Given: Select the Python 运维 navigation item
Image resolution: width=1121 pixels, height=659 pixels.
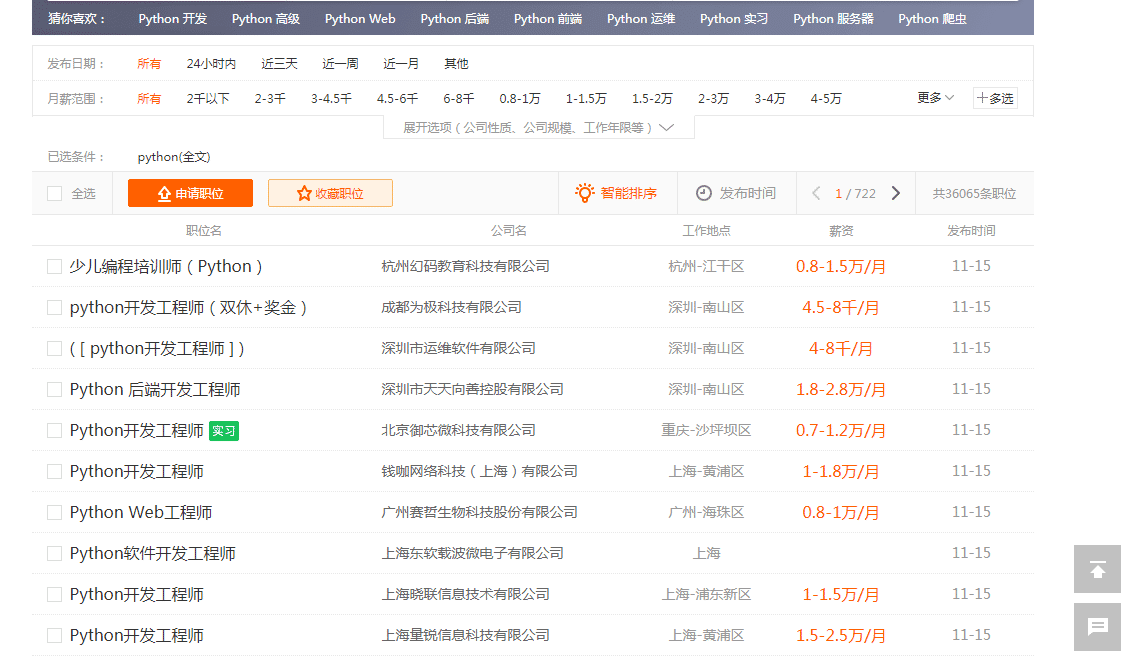Looking at the screenshot, I should pyautogui.click(x=640, y=18).
